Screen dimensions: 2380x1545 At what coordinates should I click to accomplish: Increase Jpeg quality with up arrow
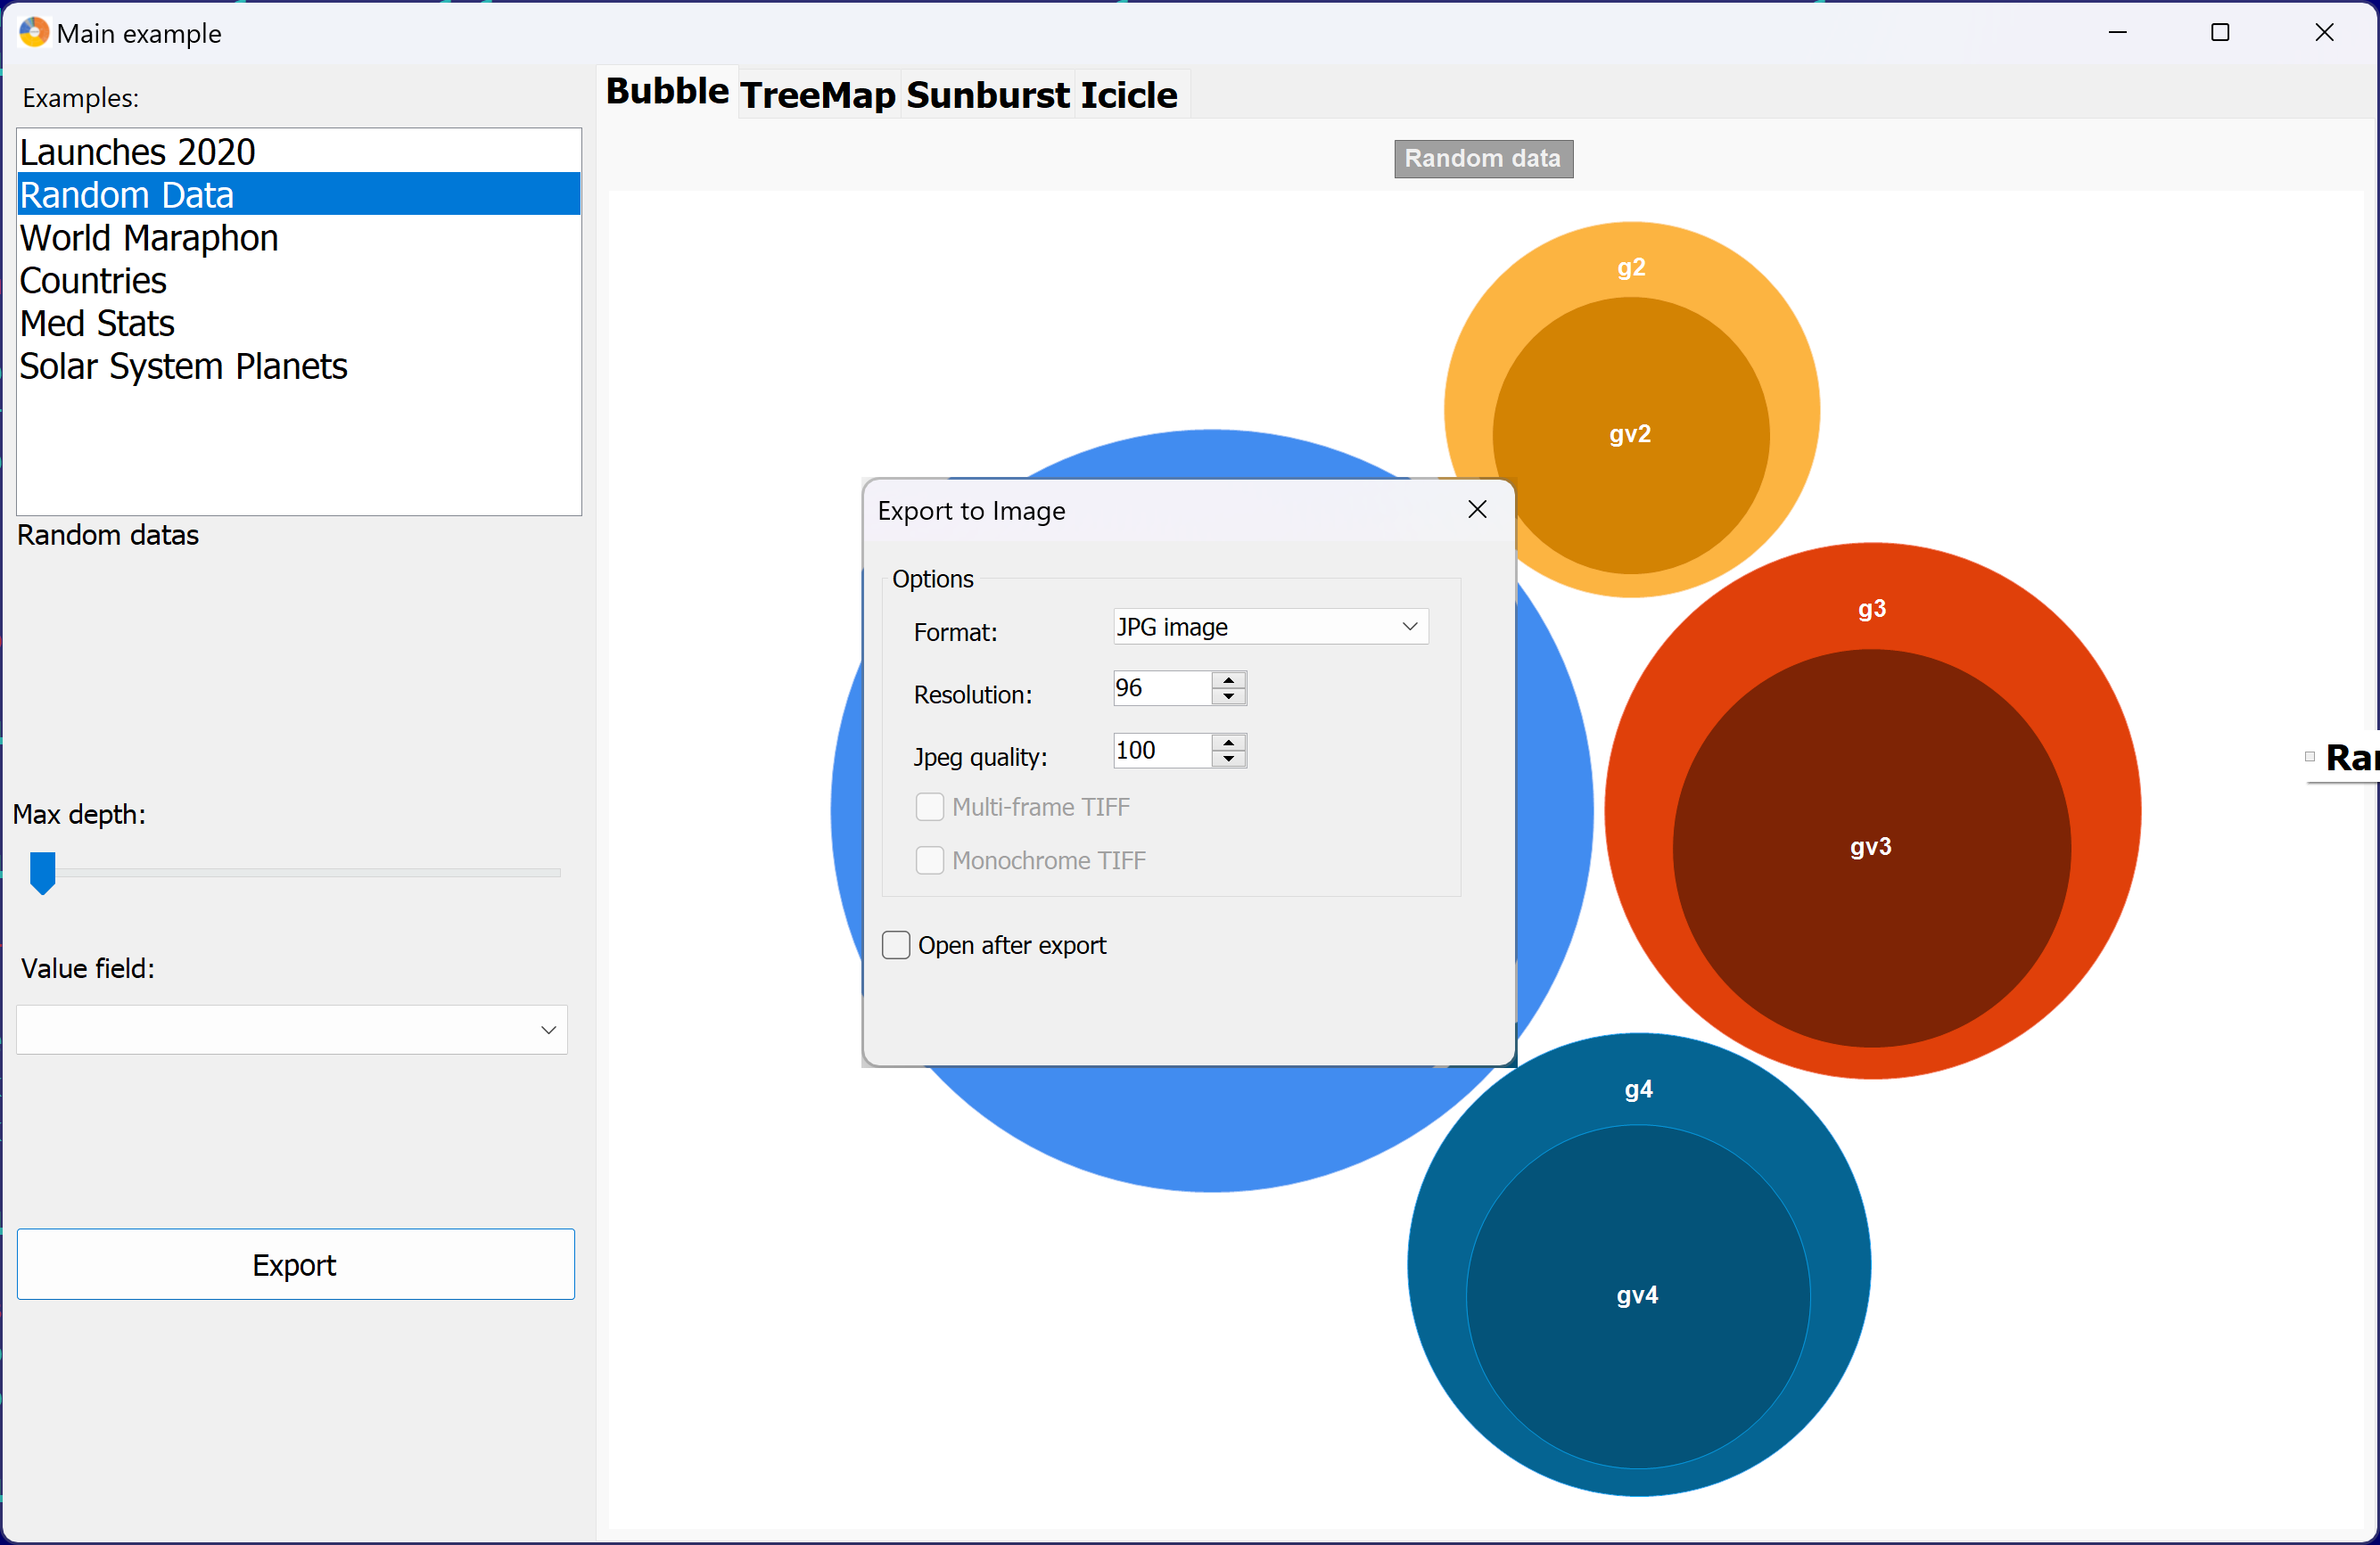[x=1228, y=742]
